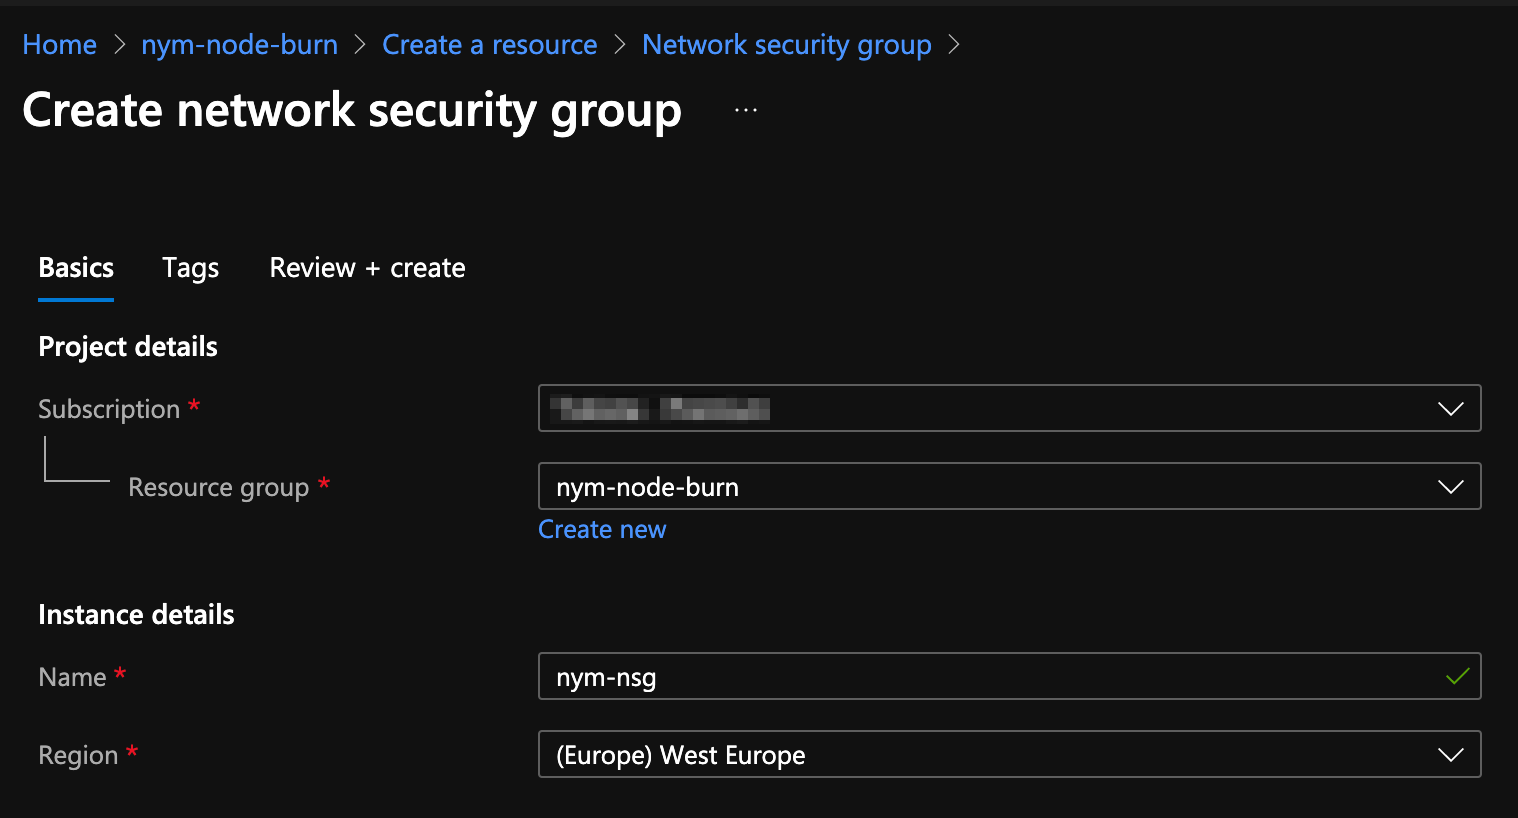Click the Subscription field label
This screenshot has height=818, width=1518.
click(x=109, y=409)
